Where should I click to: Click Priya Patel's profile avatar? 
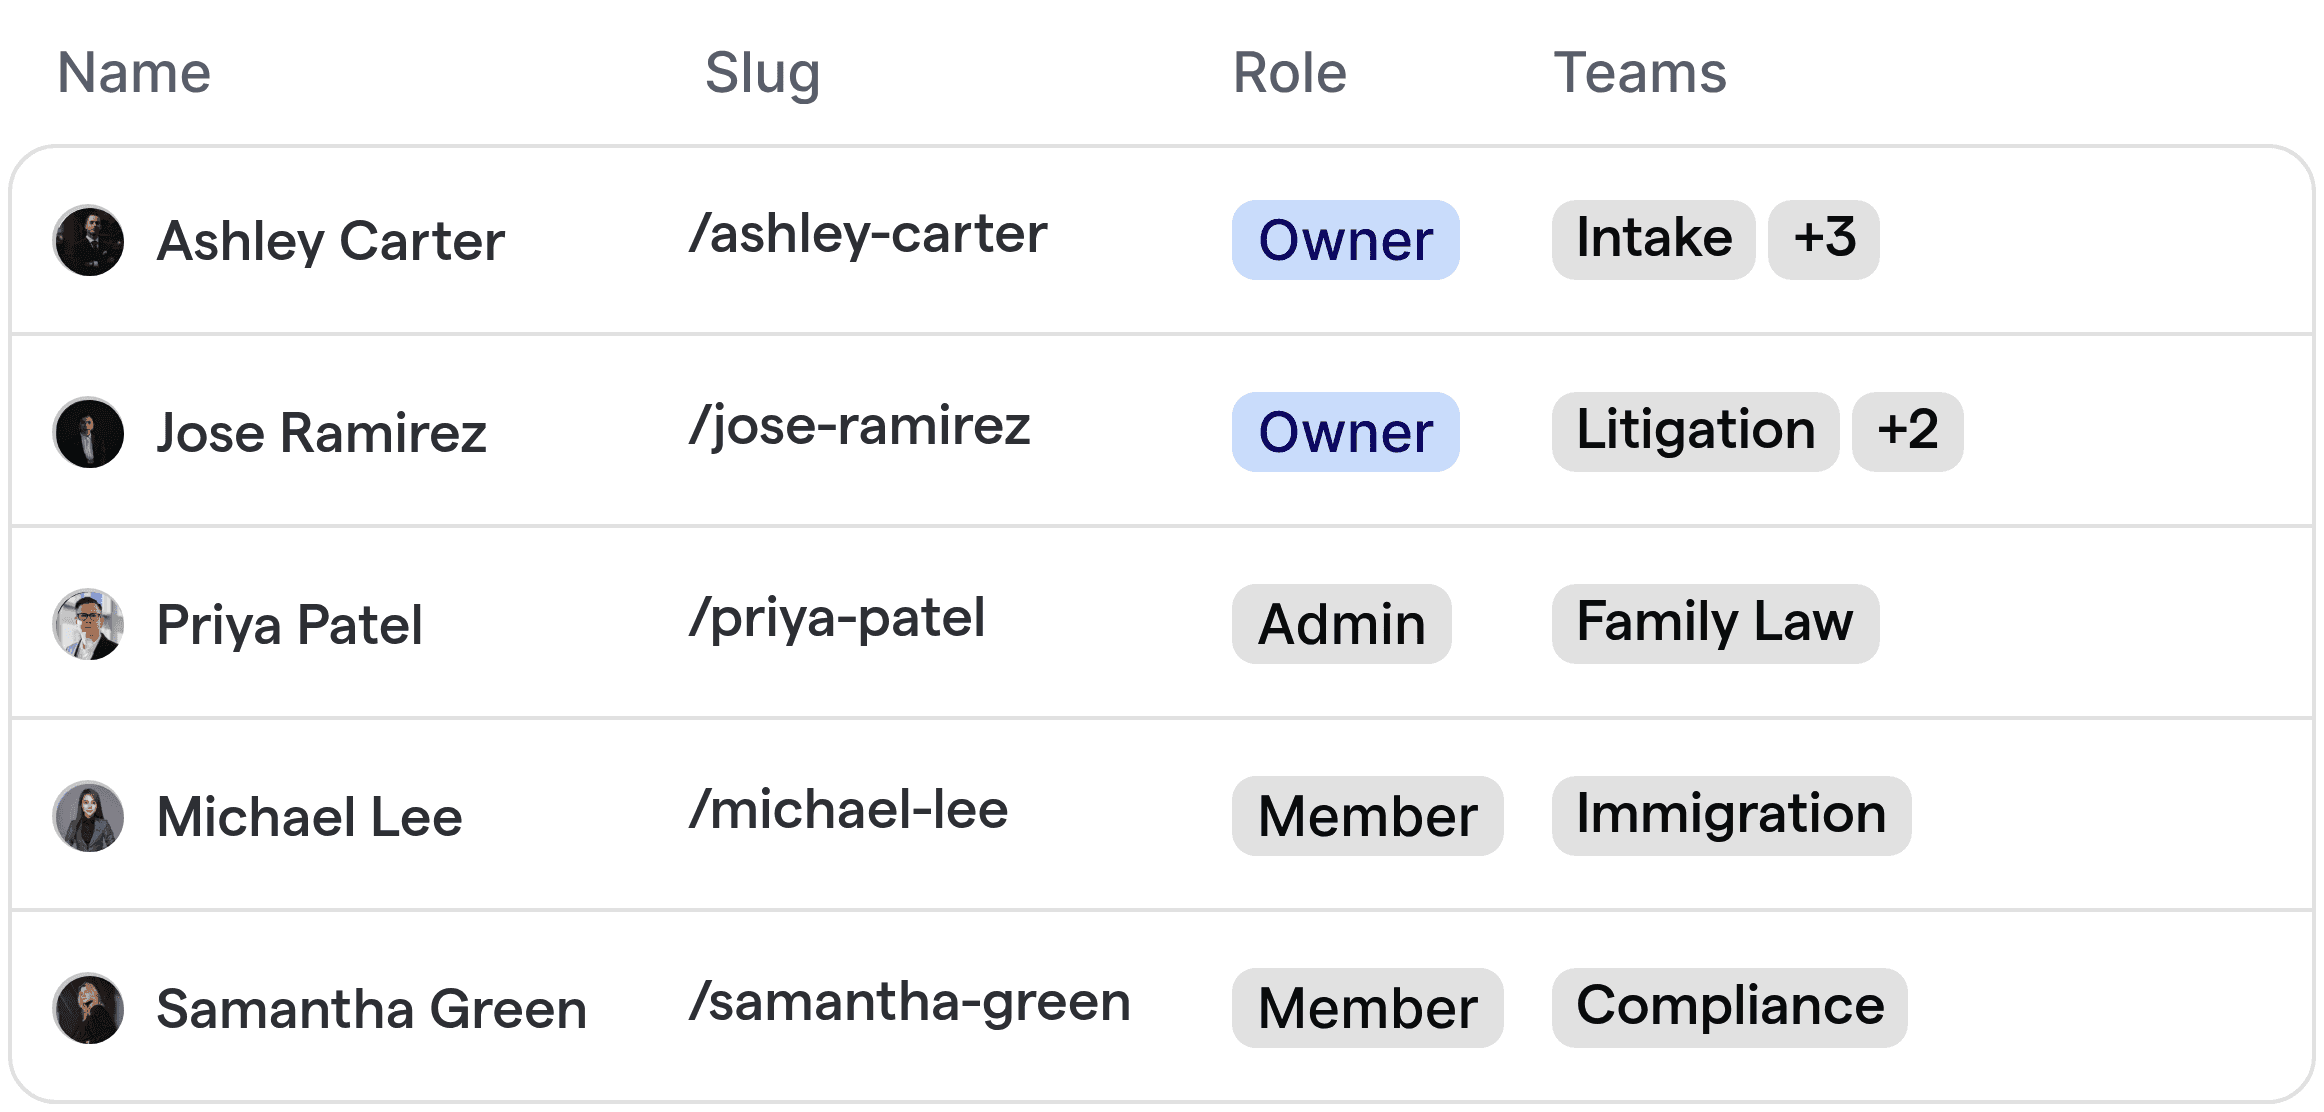coord(88,624)
